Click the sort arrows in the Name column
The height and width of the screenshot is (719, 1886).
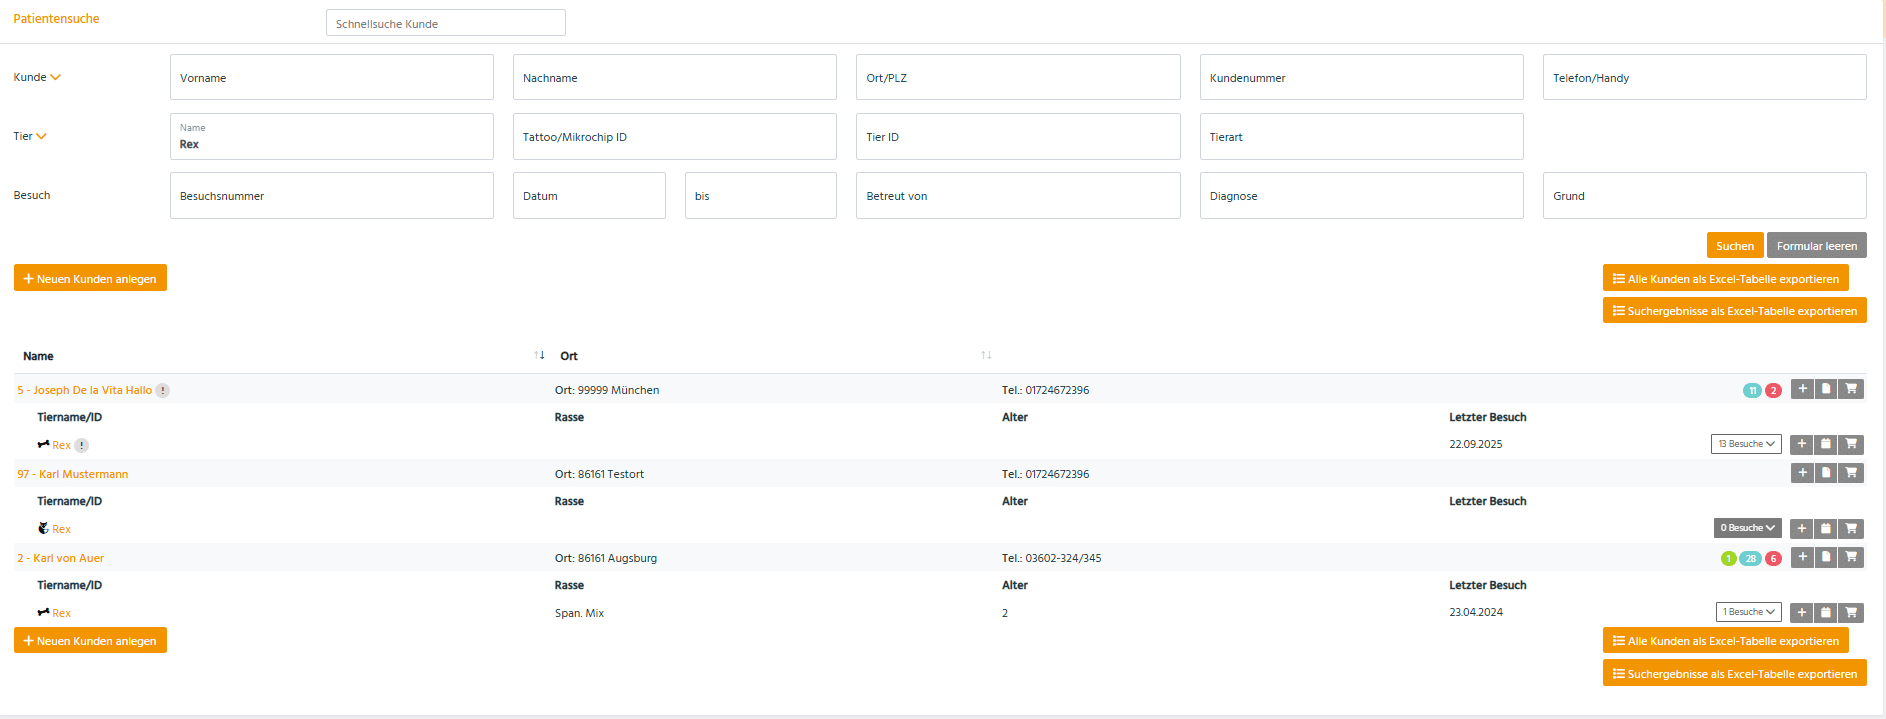click(x=539, y=355)
